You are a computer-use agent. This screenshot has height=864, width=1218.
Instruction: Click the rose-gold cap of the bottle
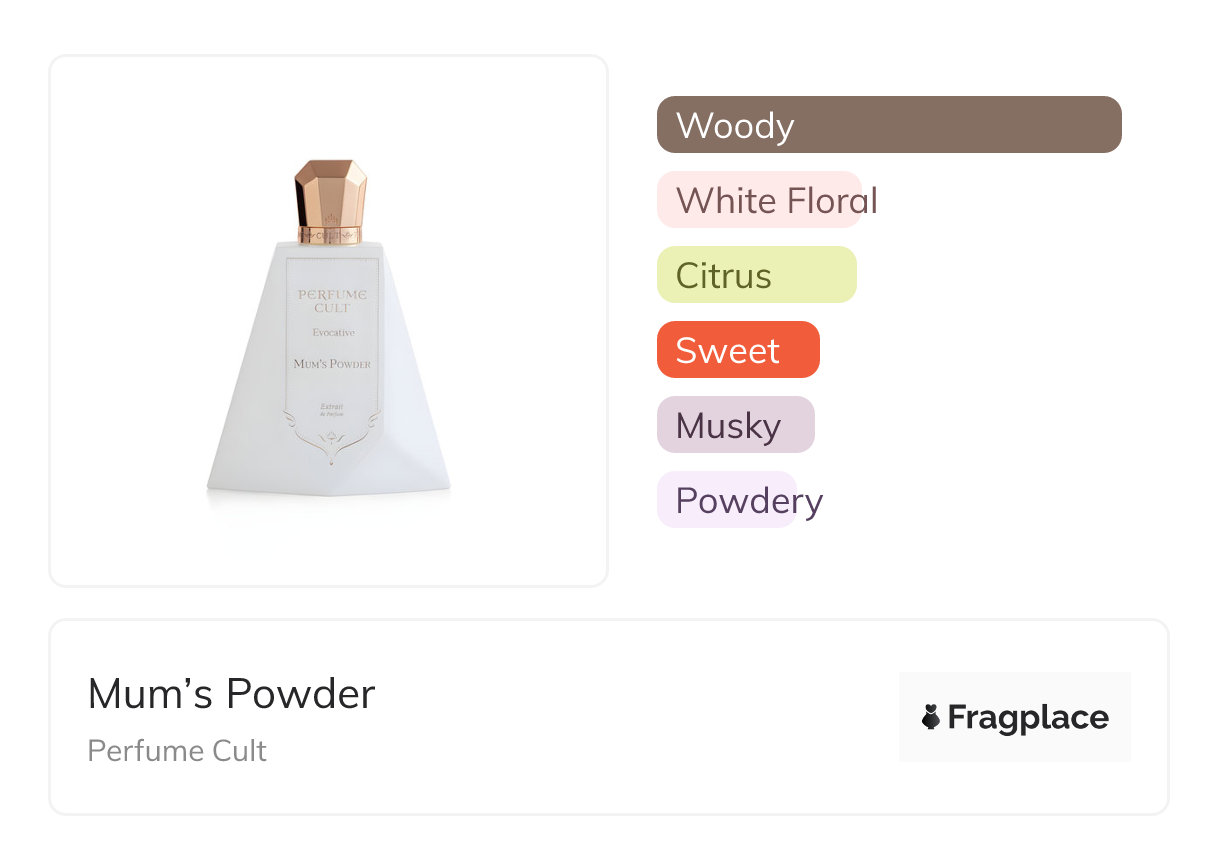[x=330, y=193]
